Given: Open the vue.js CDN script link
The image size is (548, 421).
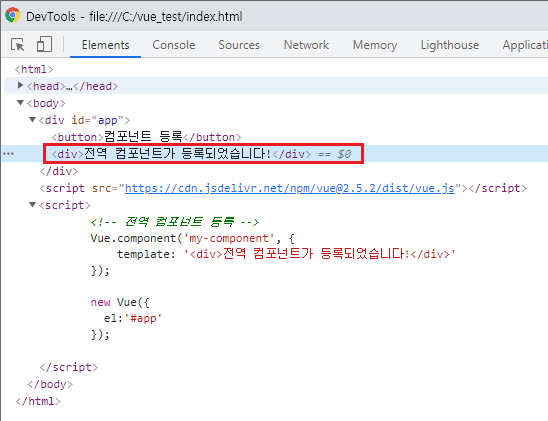Looking at the screenshot, I should pyautogui.click(x=290, y=188).
